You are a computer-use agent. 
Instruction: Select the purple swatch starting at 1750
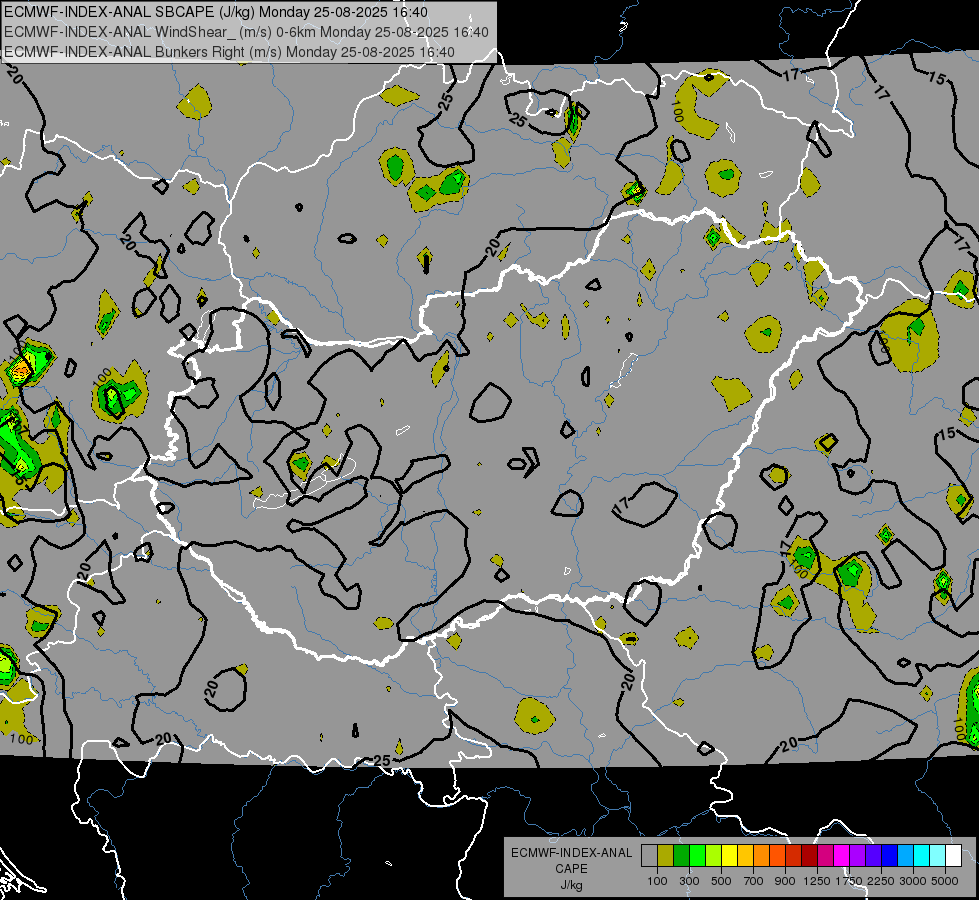pyautogui.click(x=858, y=856)
